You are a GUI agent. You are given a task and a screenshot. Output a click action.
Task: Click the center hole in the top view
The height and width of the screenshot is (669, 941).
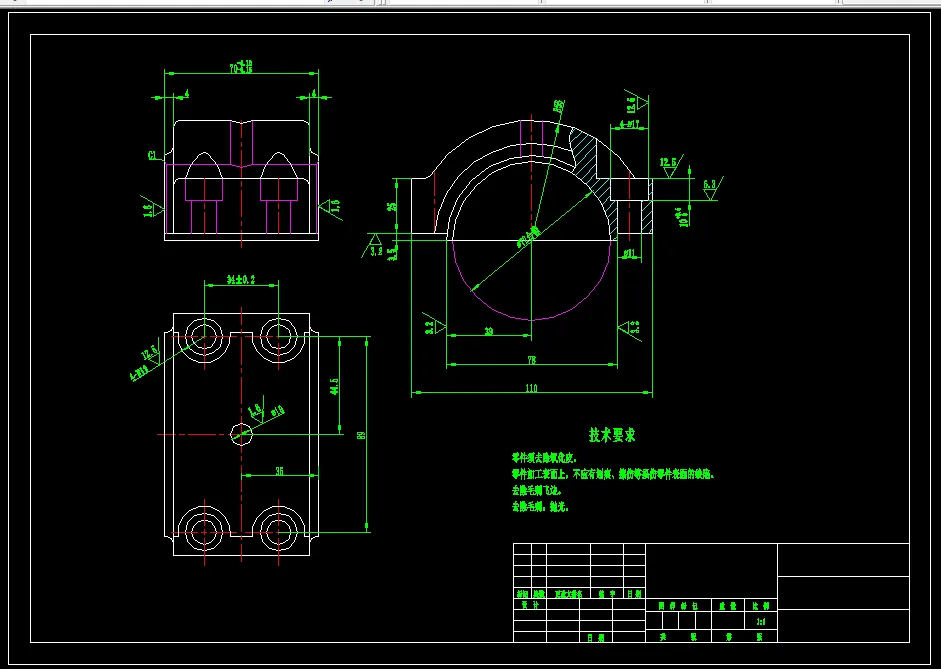coord(239,434)
